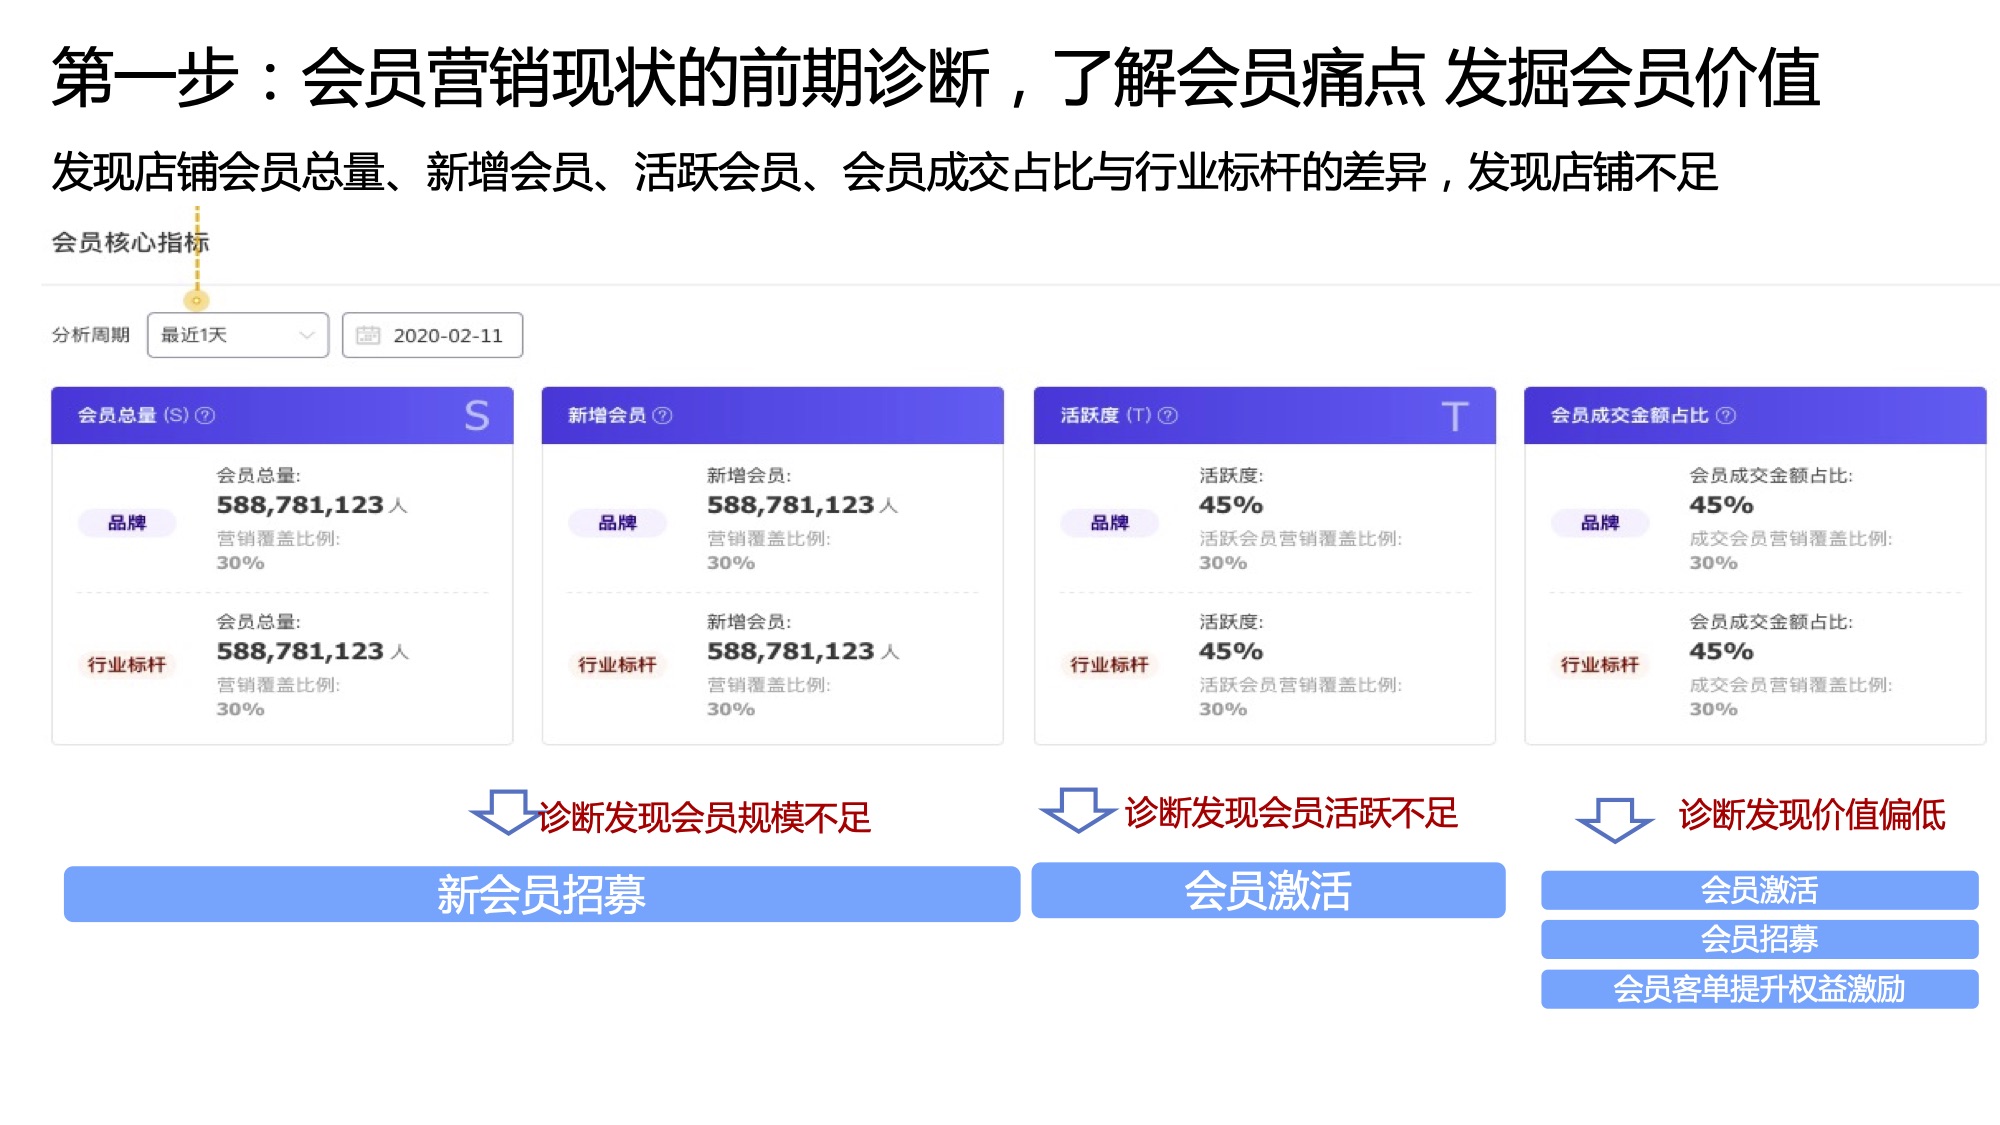The image size is (2000, 1125).
Task: Click the 会员核心指标 section heading
Action: 130,242
